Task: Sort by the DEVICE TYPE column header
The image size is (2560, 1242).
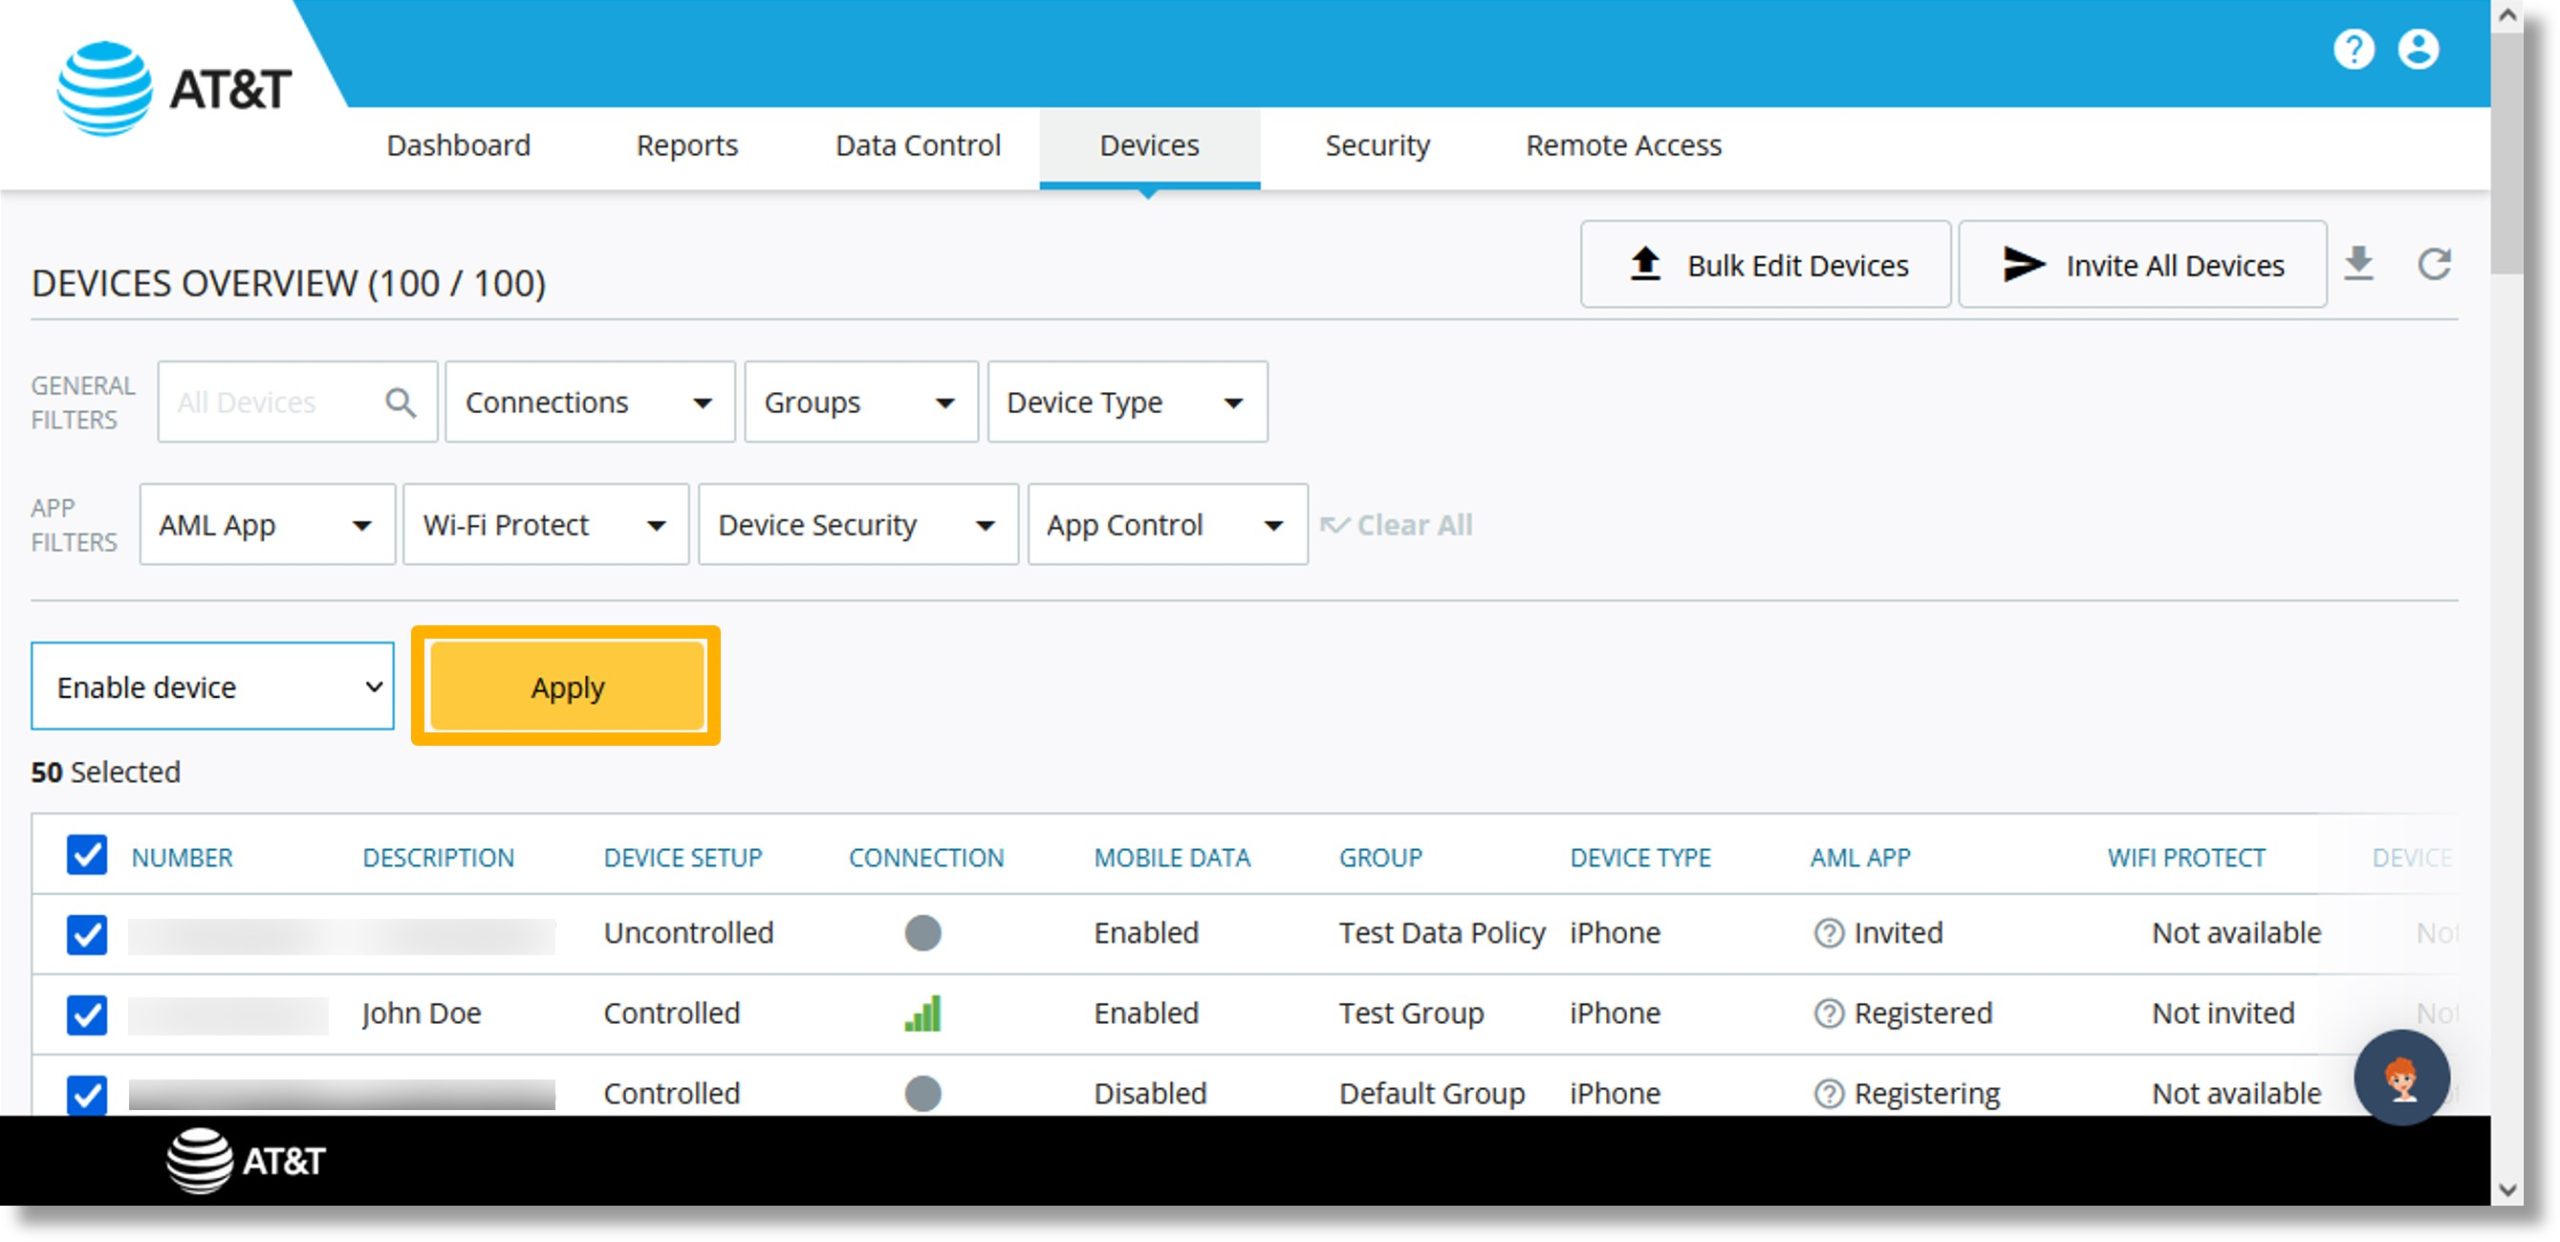Action: pyautogui.click(x=1640, y=858)
